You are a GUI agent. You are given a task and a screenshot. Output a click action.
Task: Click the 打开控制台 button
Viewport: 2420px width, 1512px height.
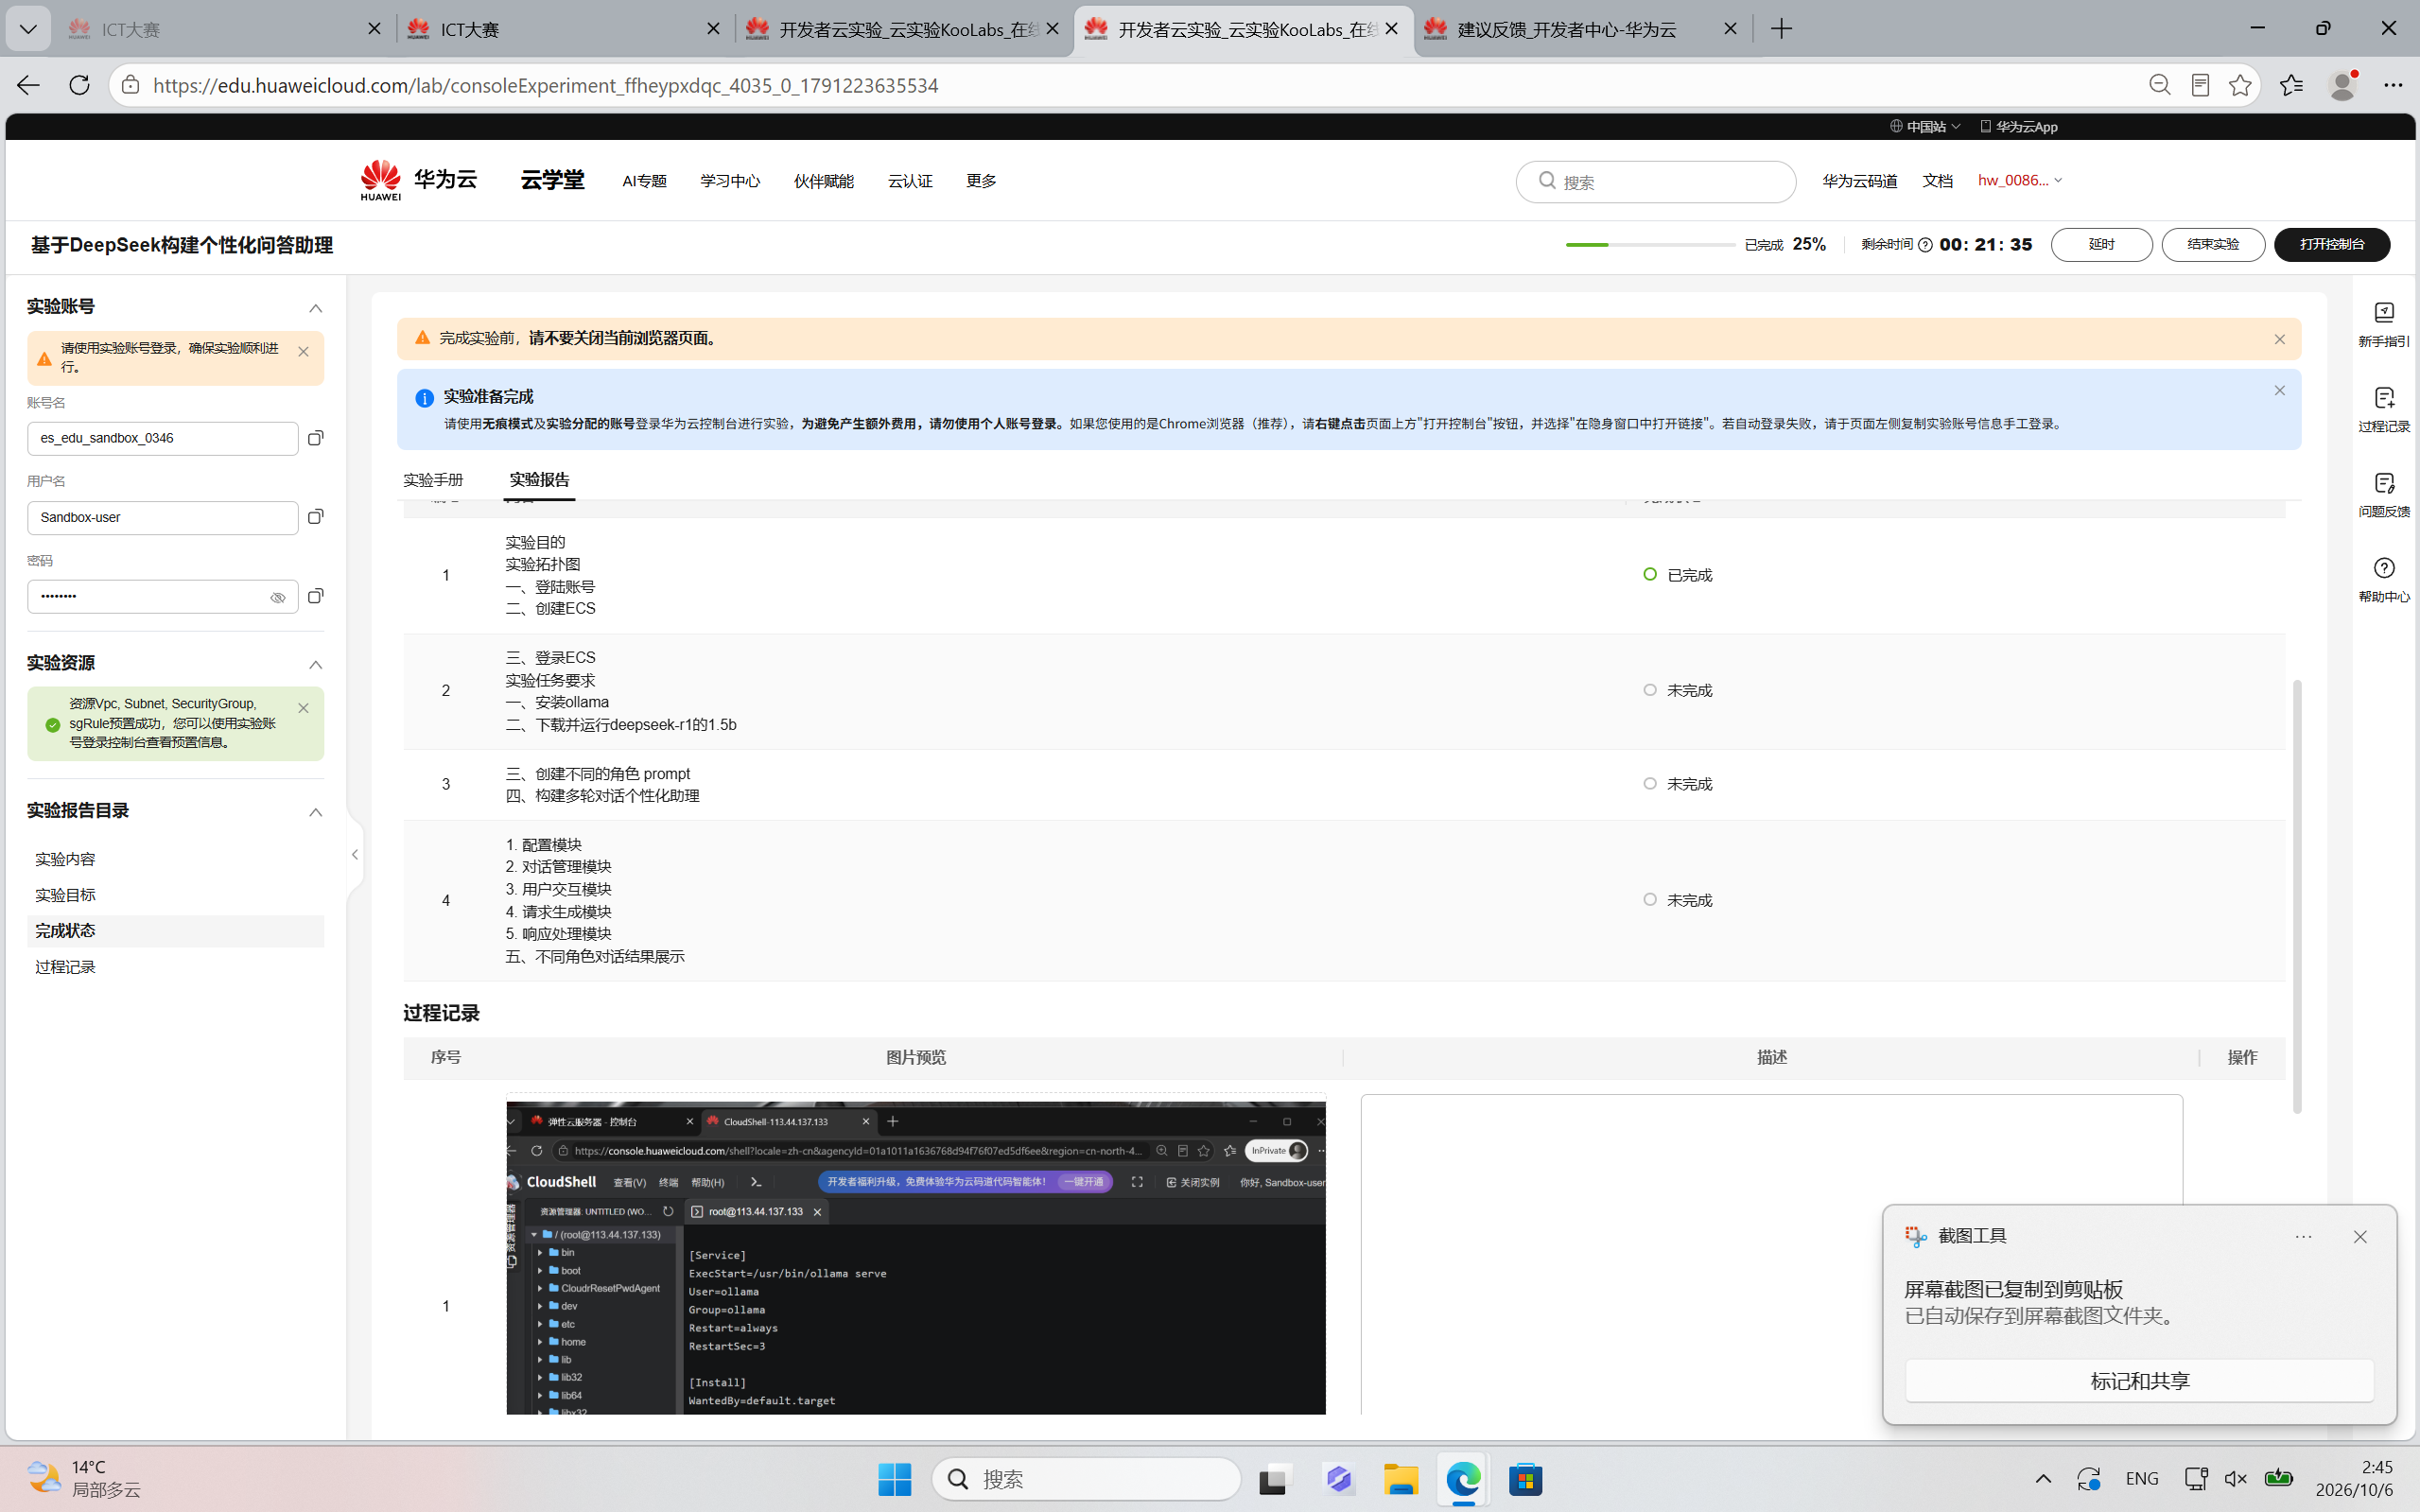click(2332, 245)
